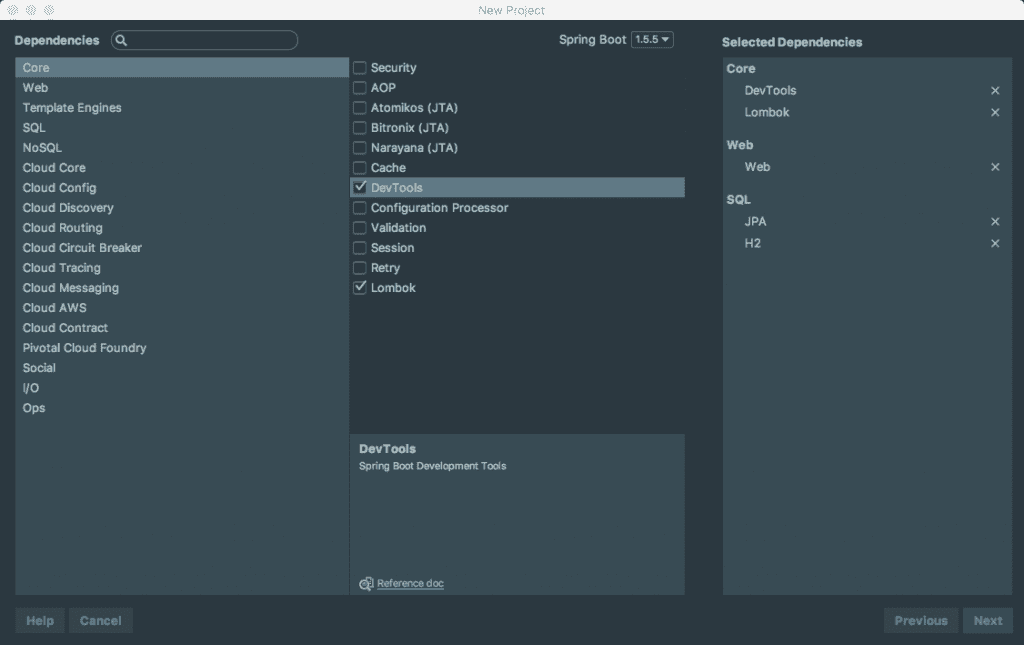1024x645 pixels.
Task: Remove JPA from Selected Dependencies
Action: pyautogui.click(x=995, y=221)
